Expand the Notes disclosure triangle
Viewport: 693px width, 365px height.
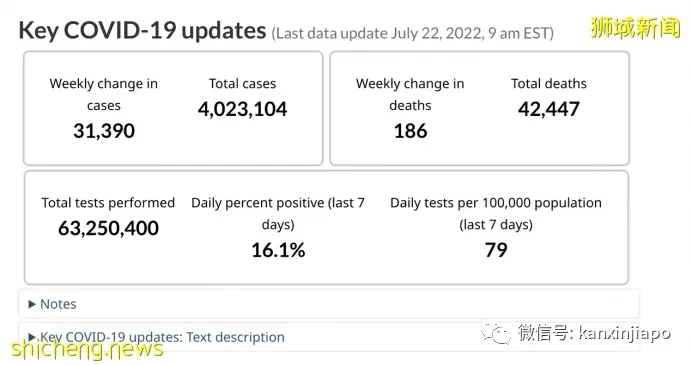[x=31, y=304]
